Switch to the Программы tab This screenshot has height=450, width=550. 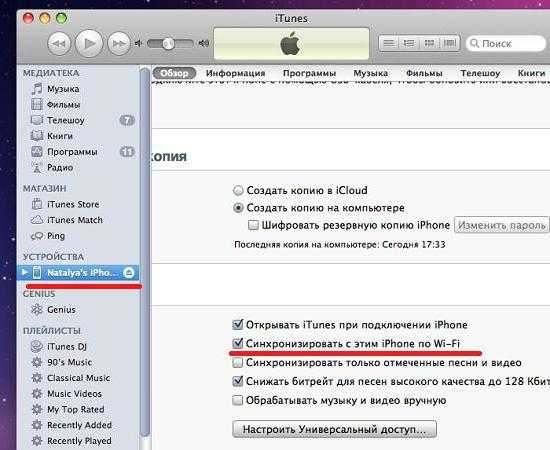pyautogui.click(x=309, y=73)
